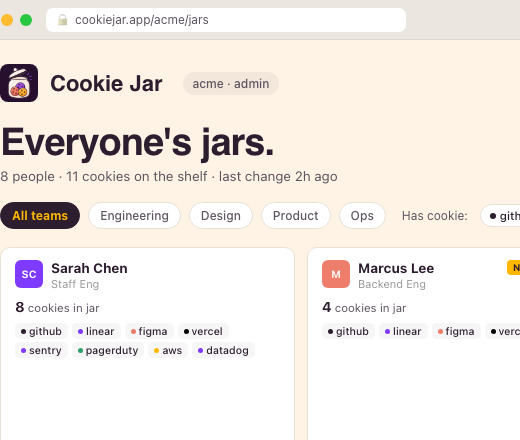Click the 'Everyone's jars.' heading
520x440 pixels.
pos(138,143)
